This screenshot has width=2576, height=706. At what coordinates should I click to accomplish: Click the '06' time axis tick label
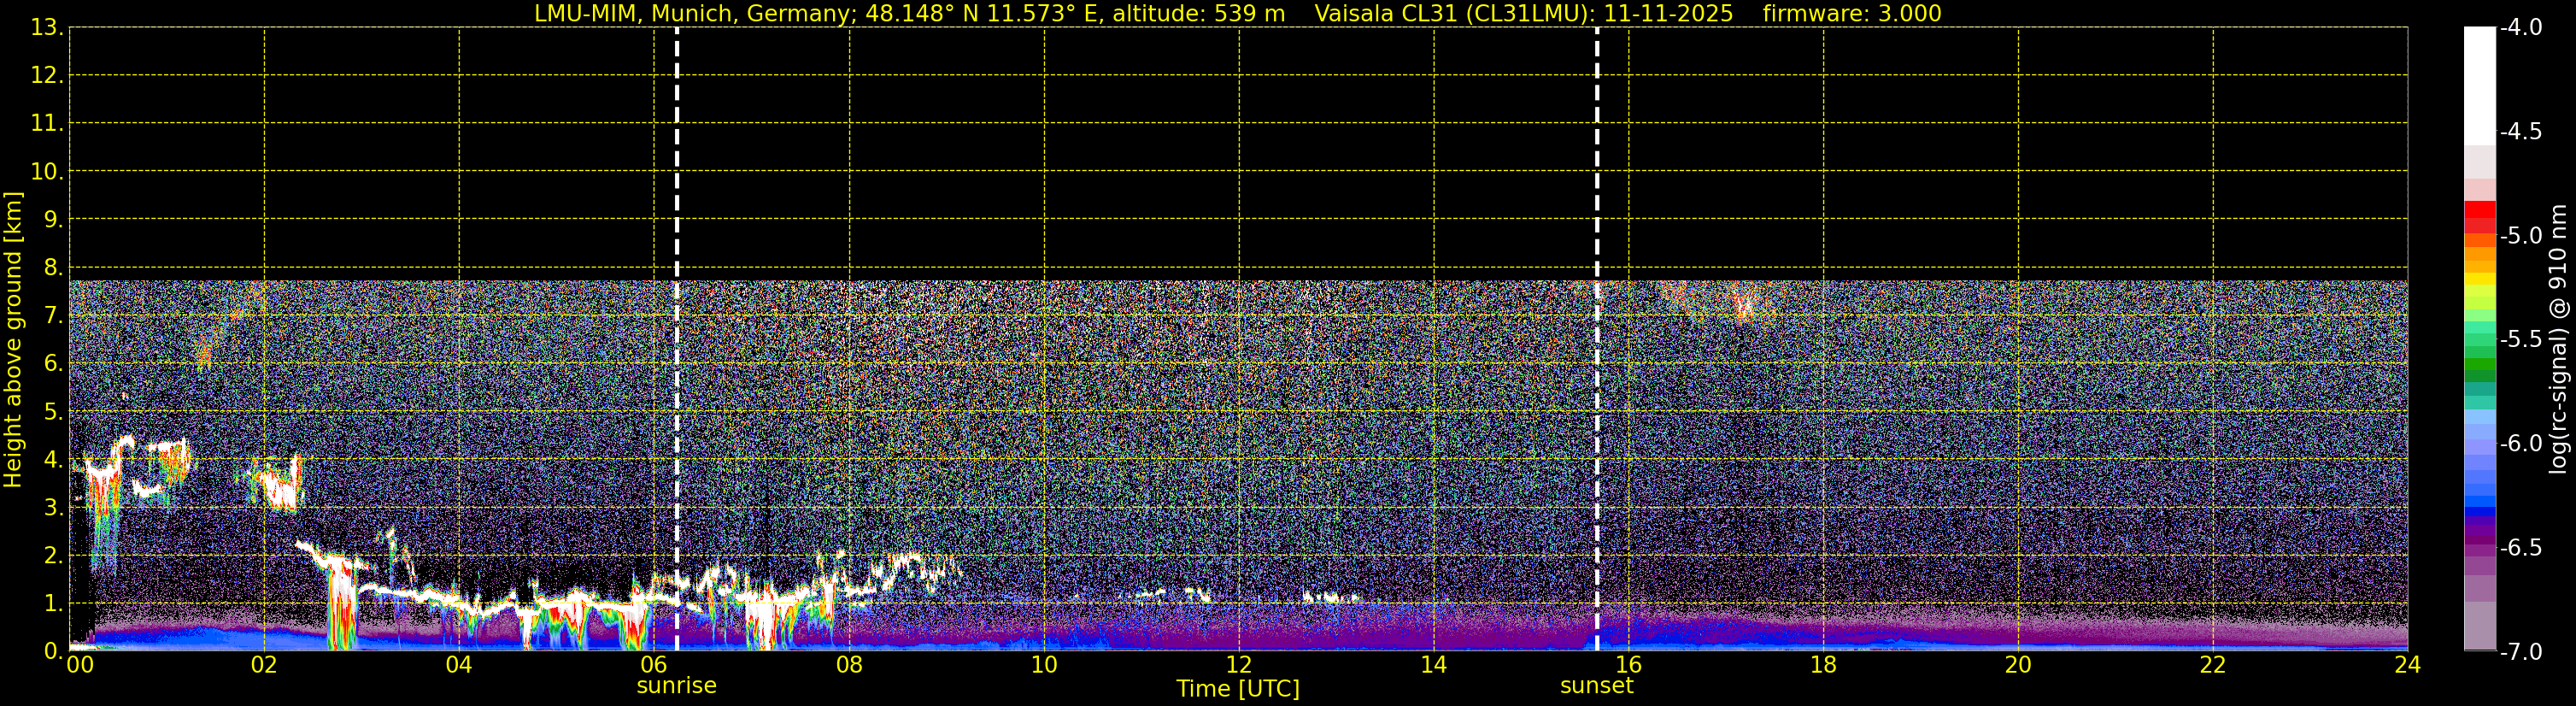pos(654,665)
